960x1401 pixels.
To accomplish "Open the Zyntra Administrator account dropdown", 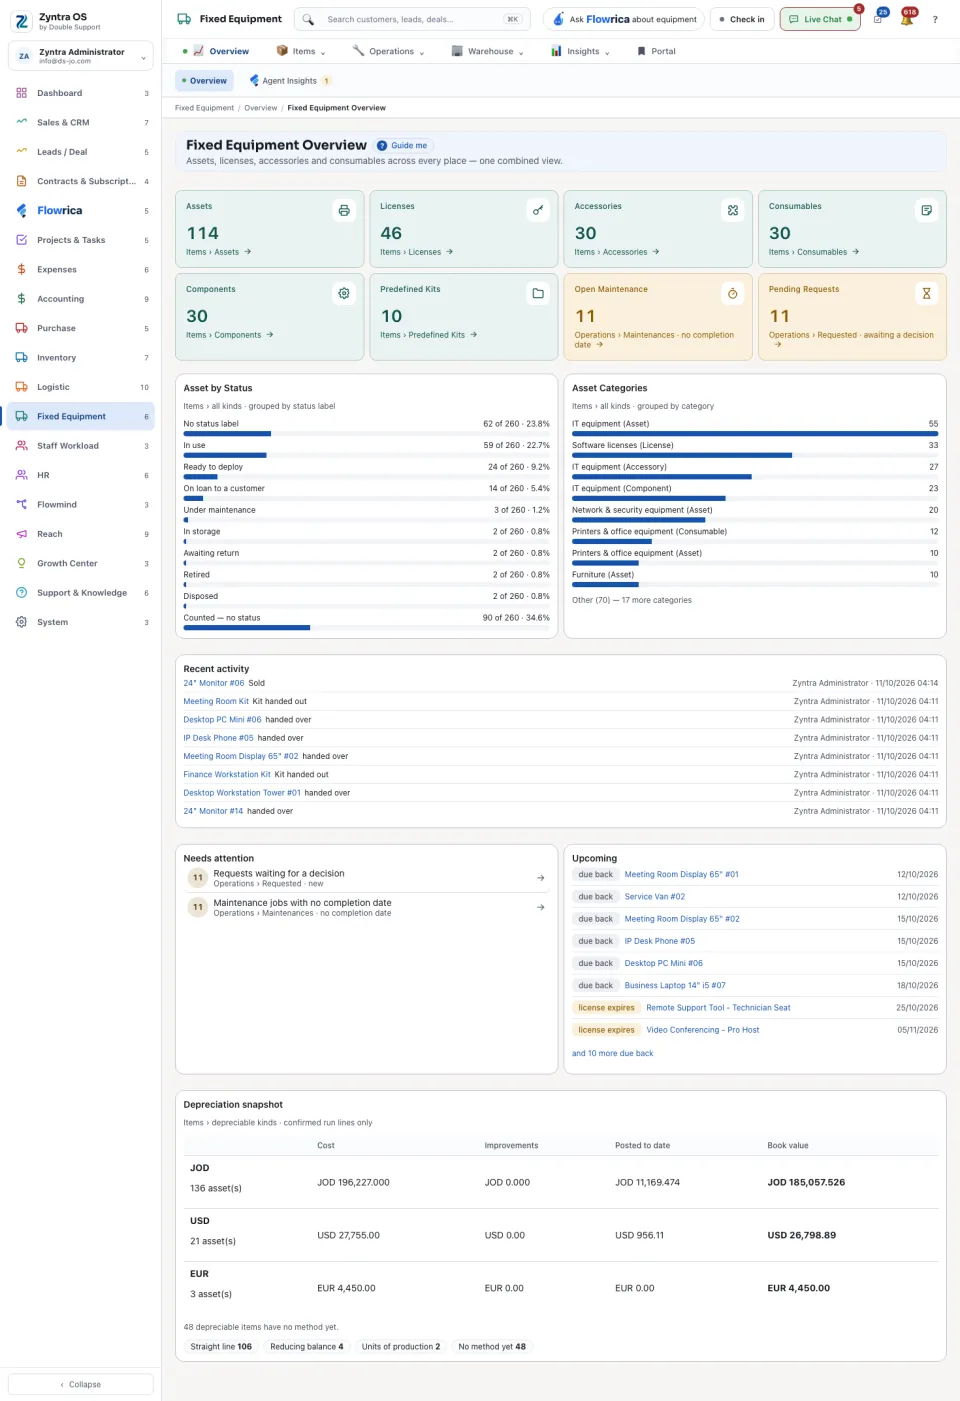I will pyautogui.click(x=81, y=56).
